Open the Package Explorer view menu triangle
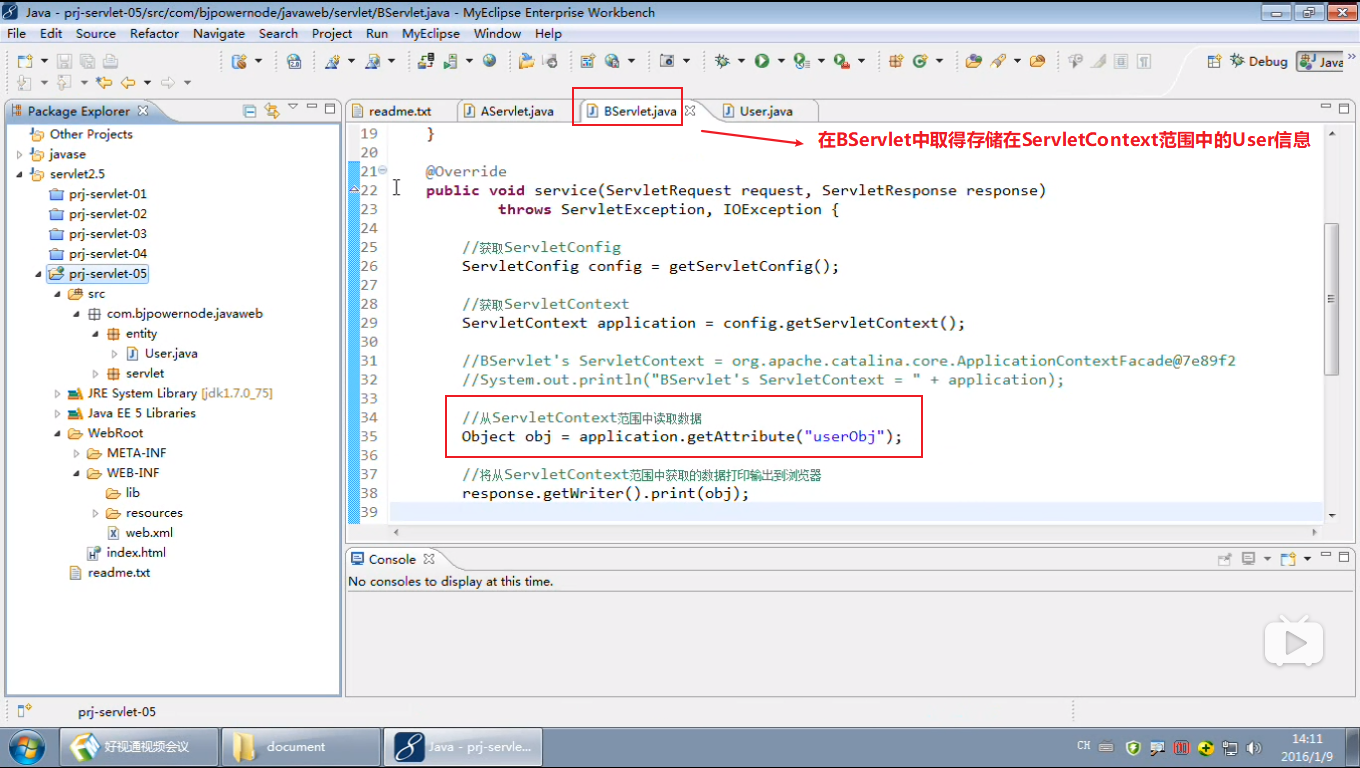 click(293, 107)
